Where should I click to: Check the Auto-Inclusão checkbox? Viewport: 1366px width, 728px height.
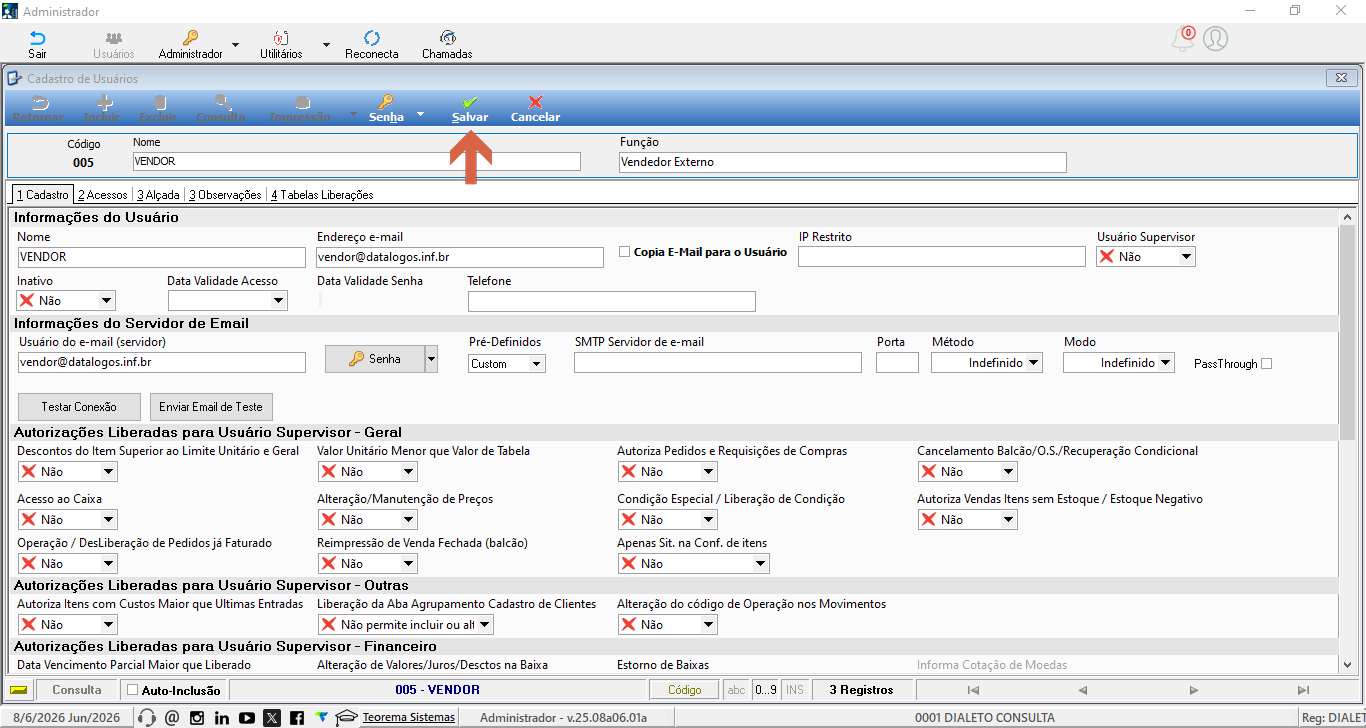point(132,690)
